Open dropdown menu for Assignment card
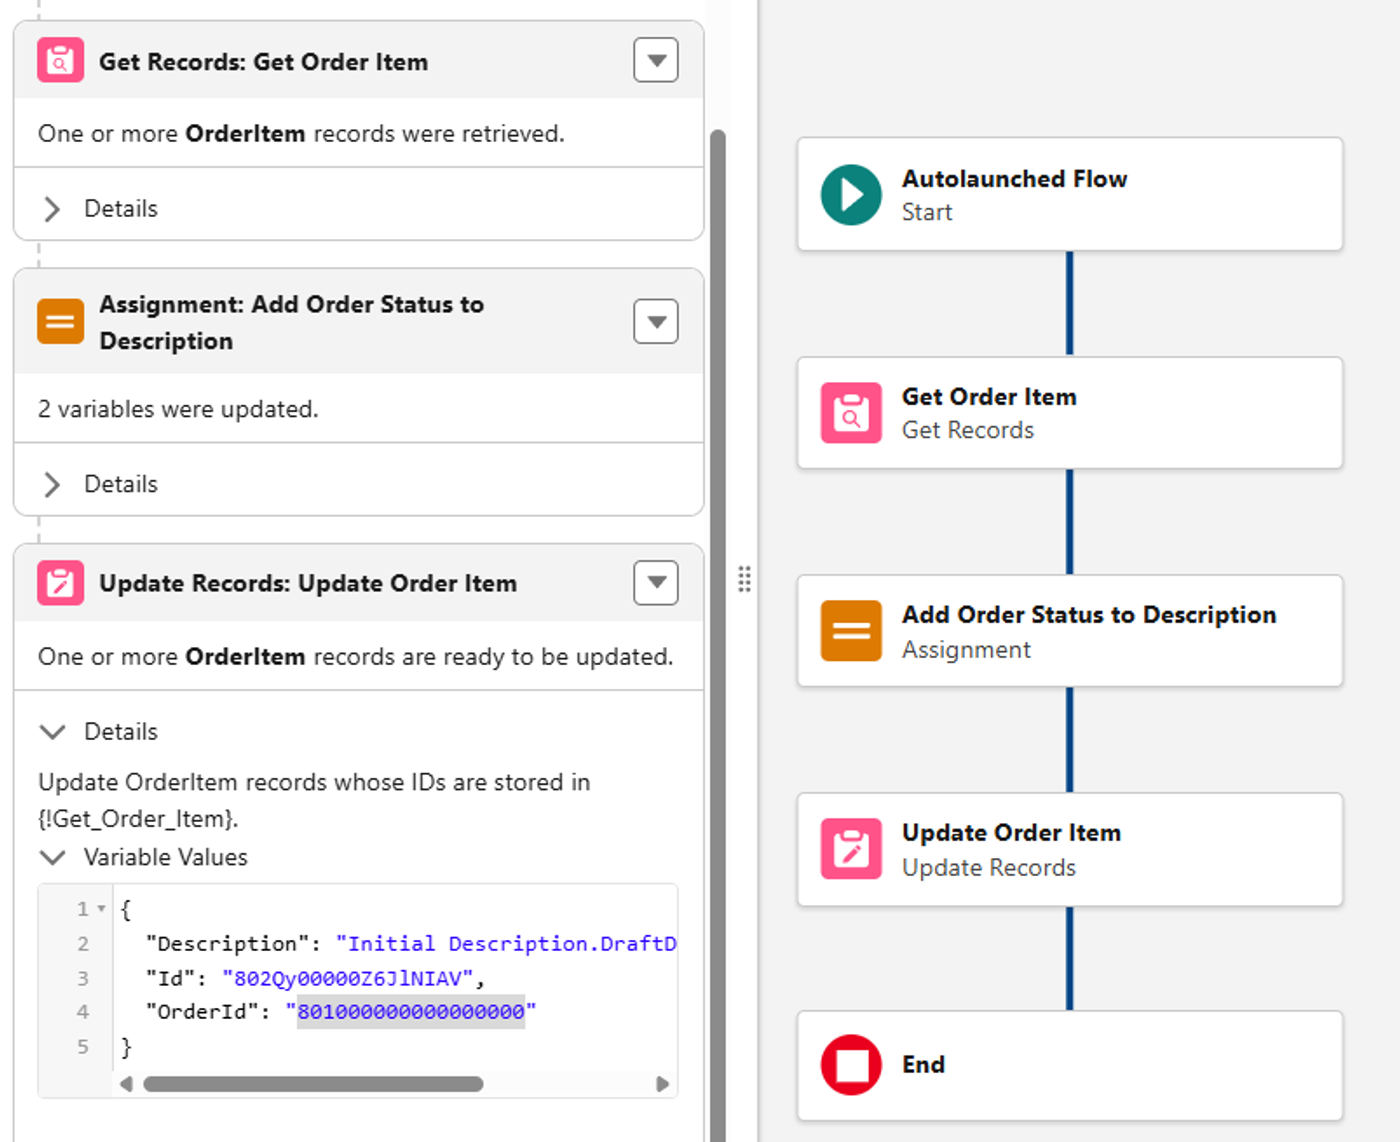 (656, 322)
